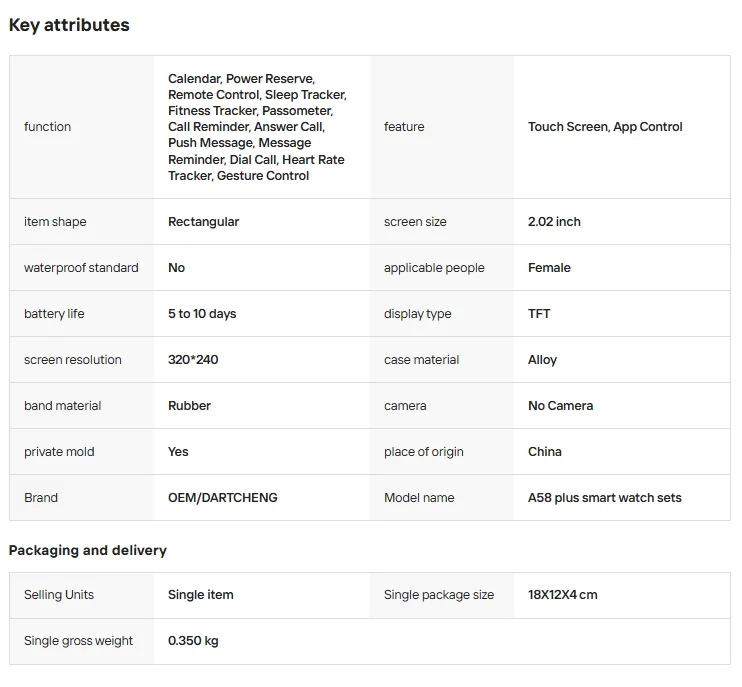Click the item shape label
This screenshot has height=687, width=742.
pos(55,222)
